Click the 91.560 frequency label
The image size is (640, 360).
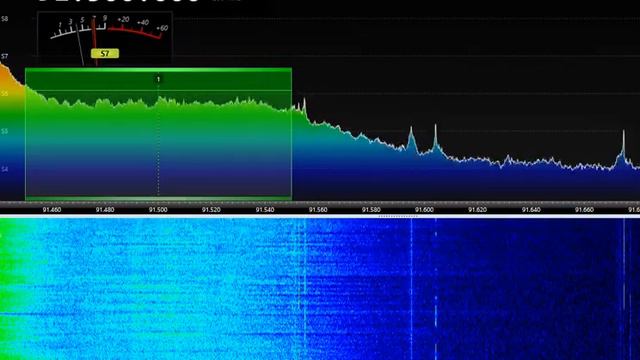point(318,210)
